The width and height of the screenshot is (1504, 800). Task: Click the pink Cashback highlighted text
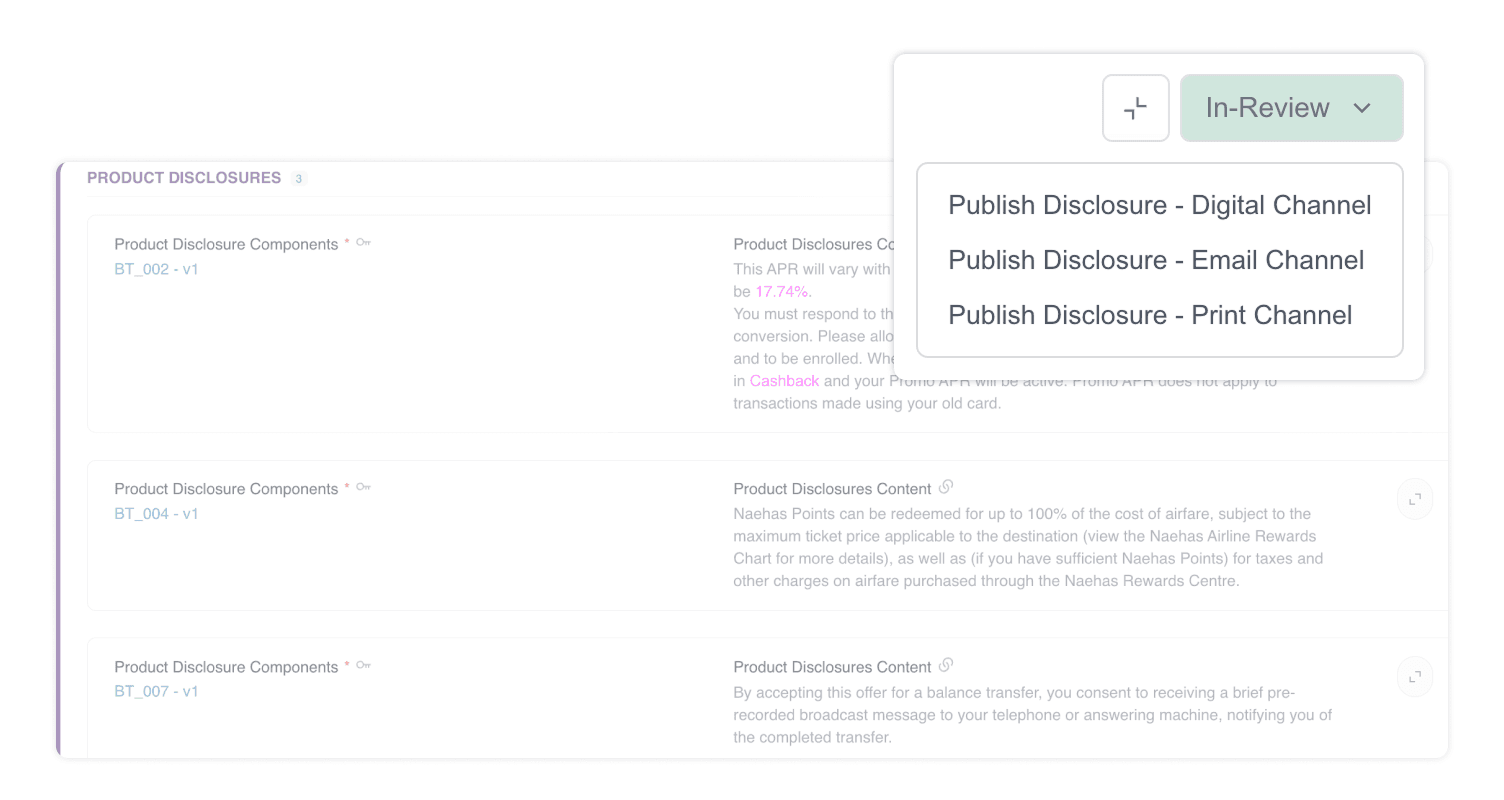click(x=784, y=381)
